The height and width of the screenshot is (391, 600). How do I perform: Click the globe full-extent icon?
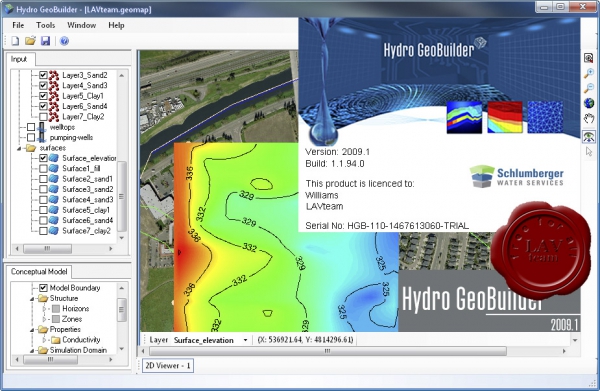coord(589,103)
